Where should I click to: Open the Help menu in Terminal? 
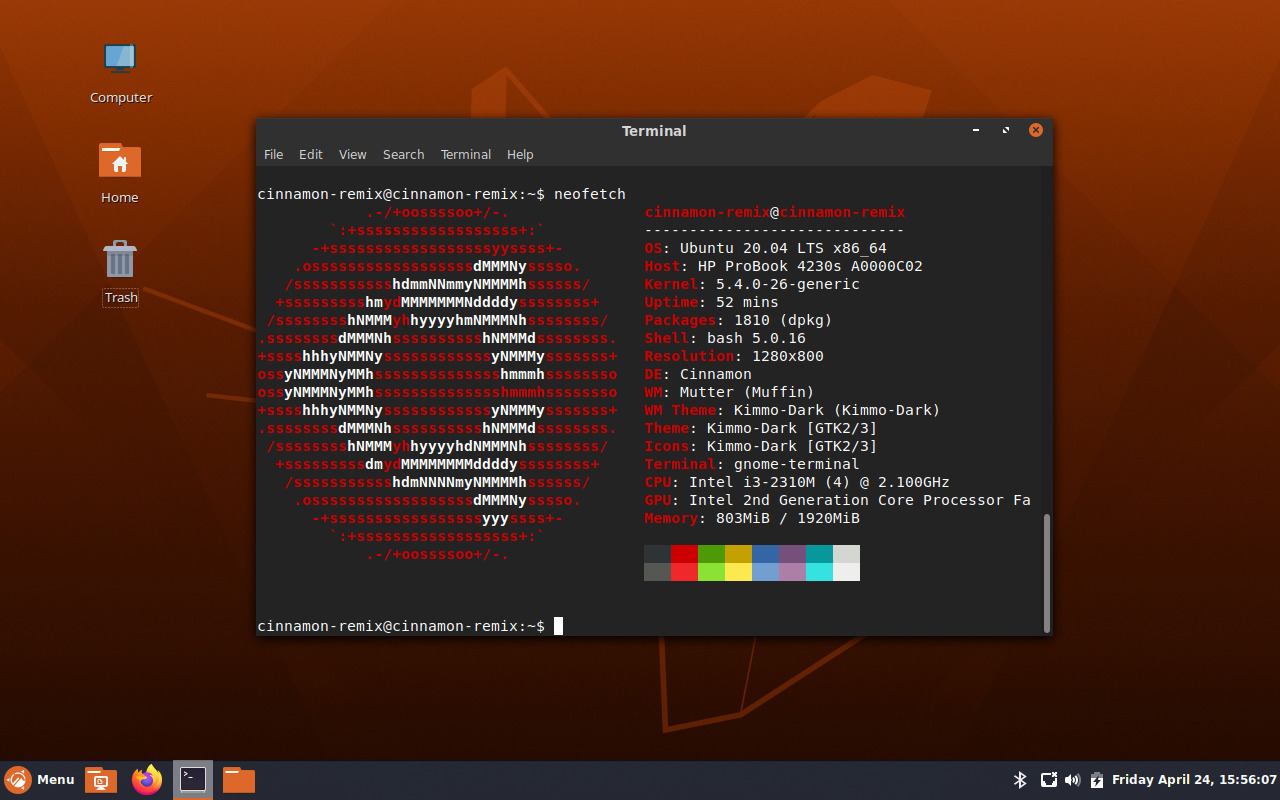(x=520, y=154)
